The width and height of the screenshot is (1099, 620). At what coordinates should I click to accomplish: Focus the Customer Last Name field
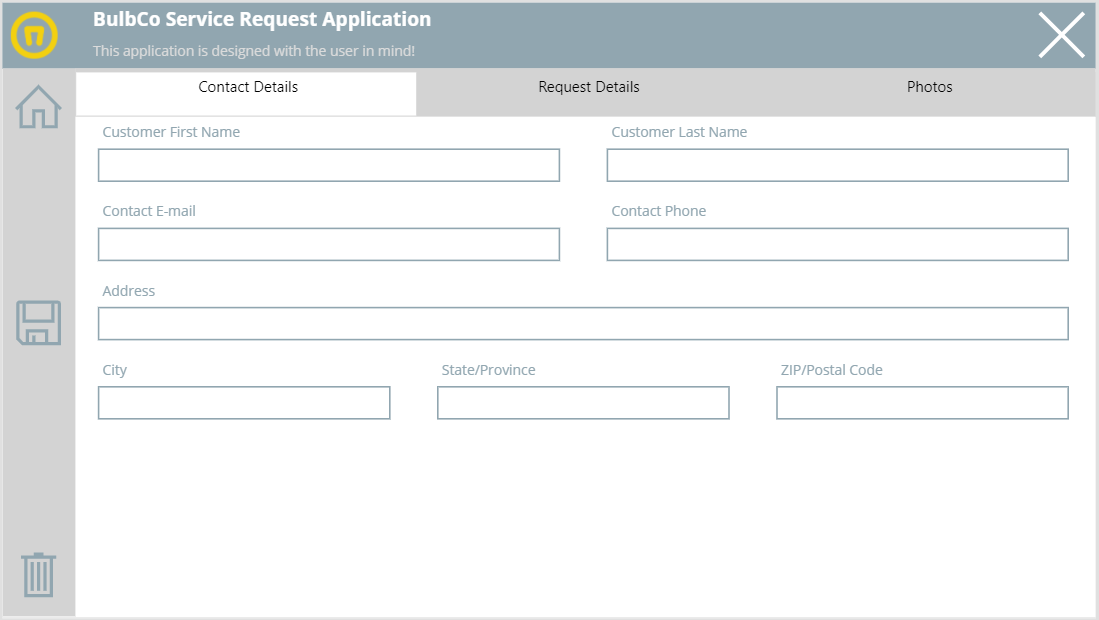tap(837, 165)
